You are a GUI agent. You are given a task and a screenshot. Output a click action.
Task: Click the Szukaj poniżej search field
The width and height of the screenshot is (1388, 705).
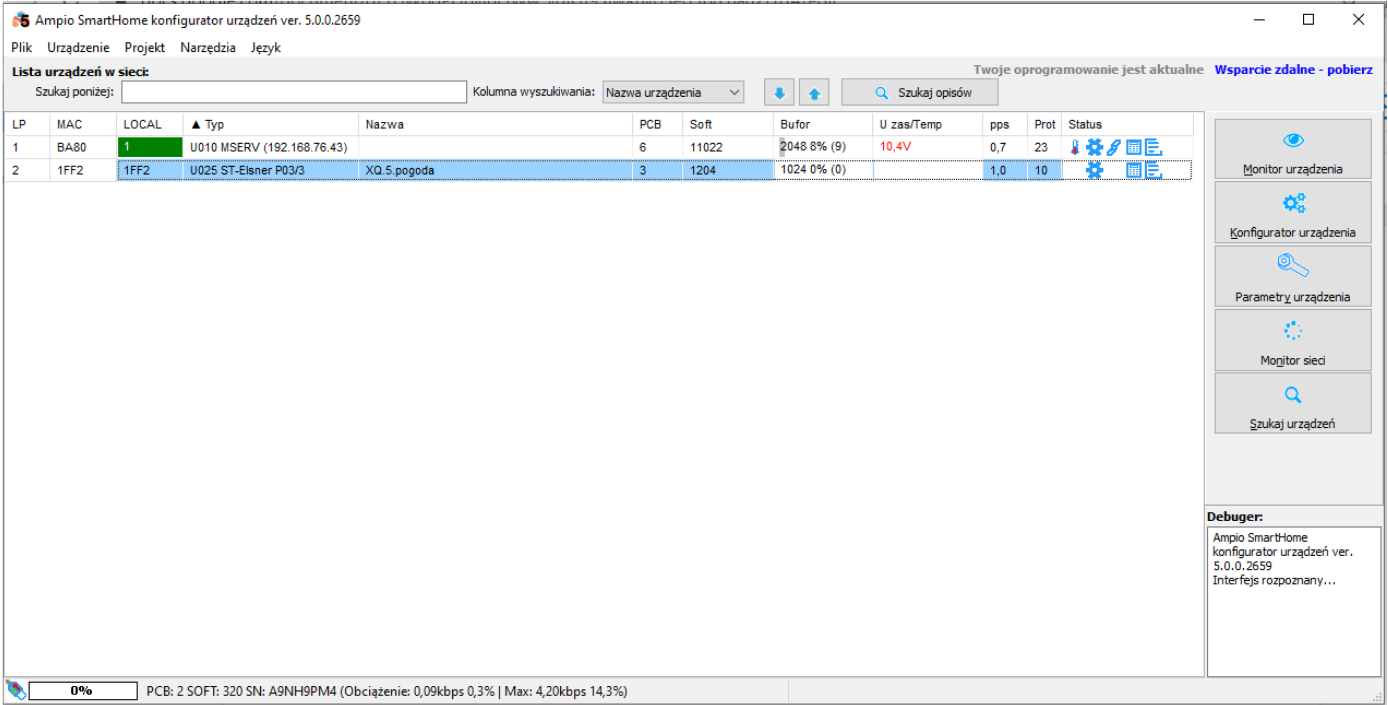pos(294,93)
